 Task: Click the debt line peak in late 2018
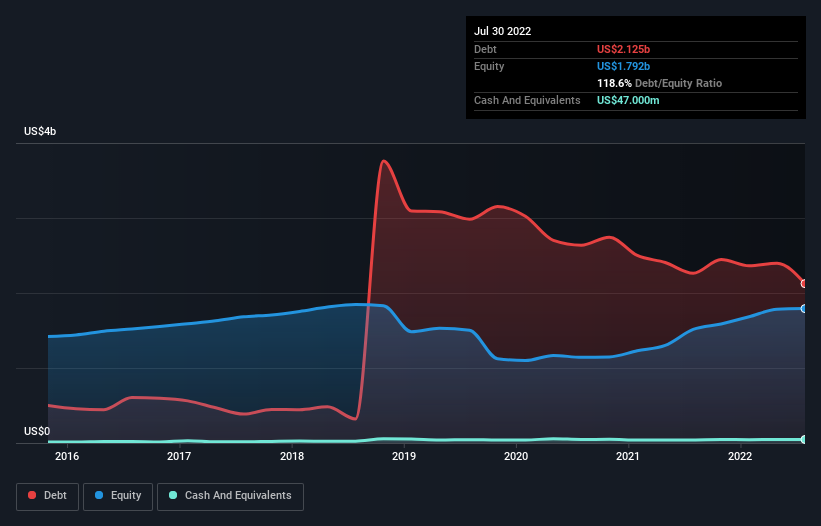point(384,161)
